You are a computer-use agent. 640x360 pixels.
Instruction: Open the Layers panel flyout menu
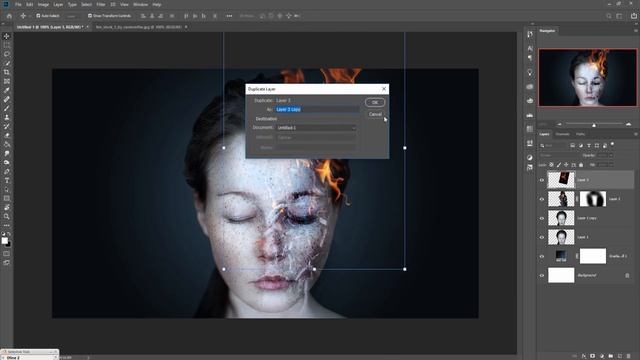(x=636, y=134)
